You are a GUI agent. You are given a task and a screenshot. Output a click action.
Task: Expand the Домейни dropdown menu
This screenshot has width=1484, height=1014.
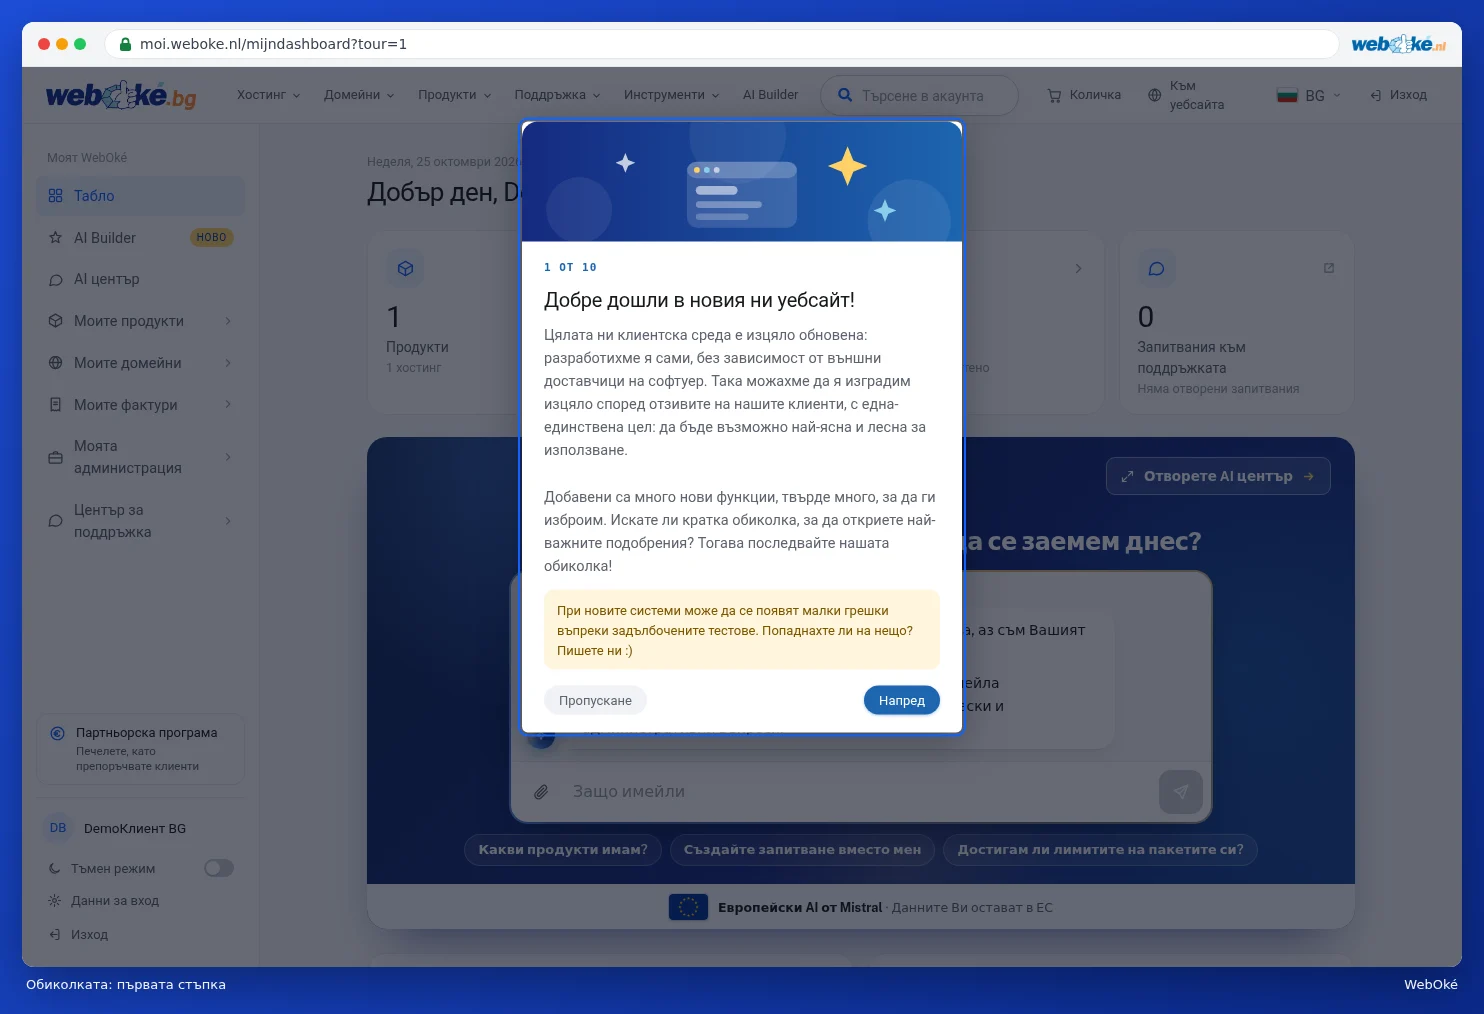tap(359, 95)
